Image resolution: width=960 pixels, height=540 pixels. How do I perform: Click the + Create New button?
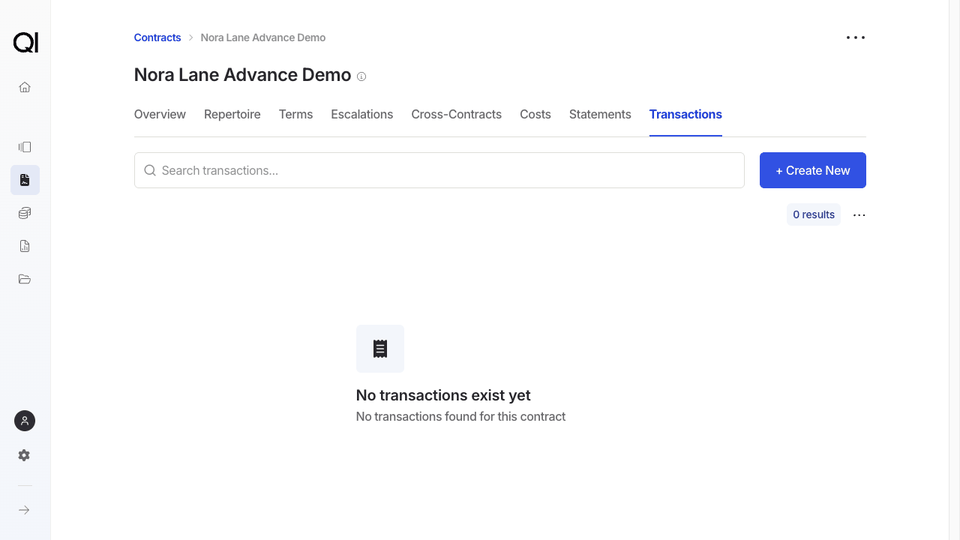[x=812, y=170]
